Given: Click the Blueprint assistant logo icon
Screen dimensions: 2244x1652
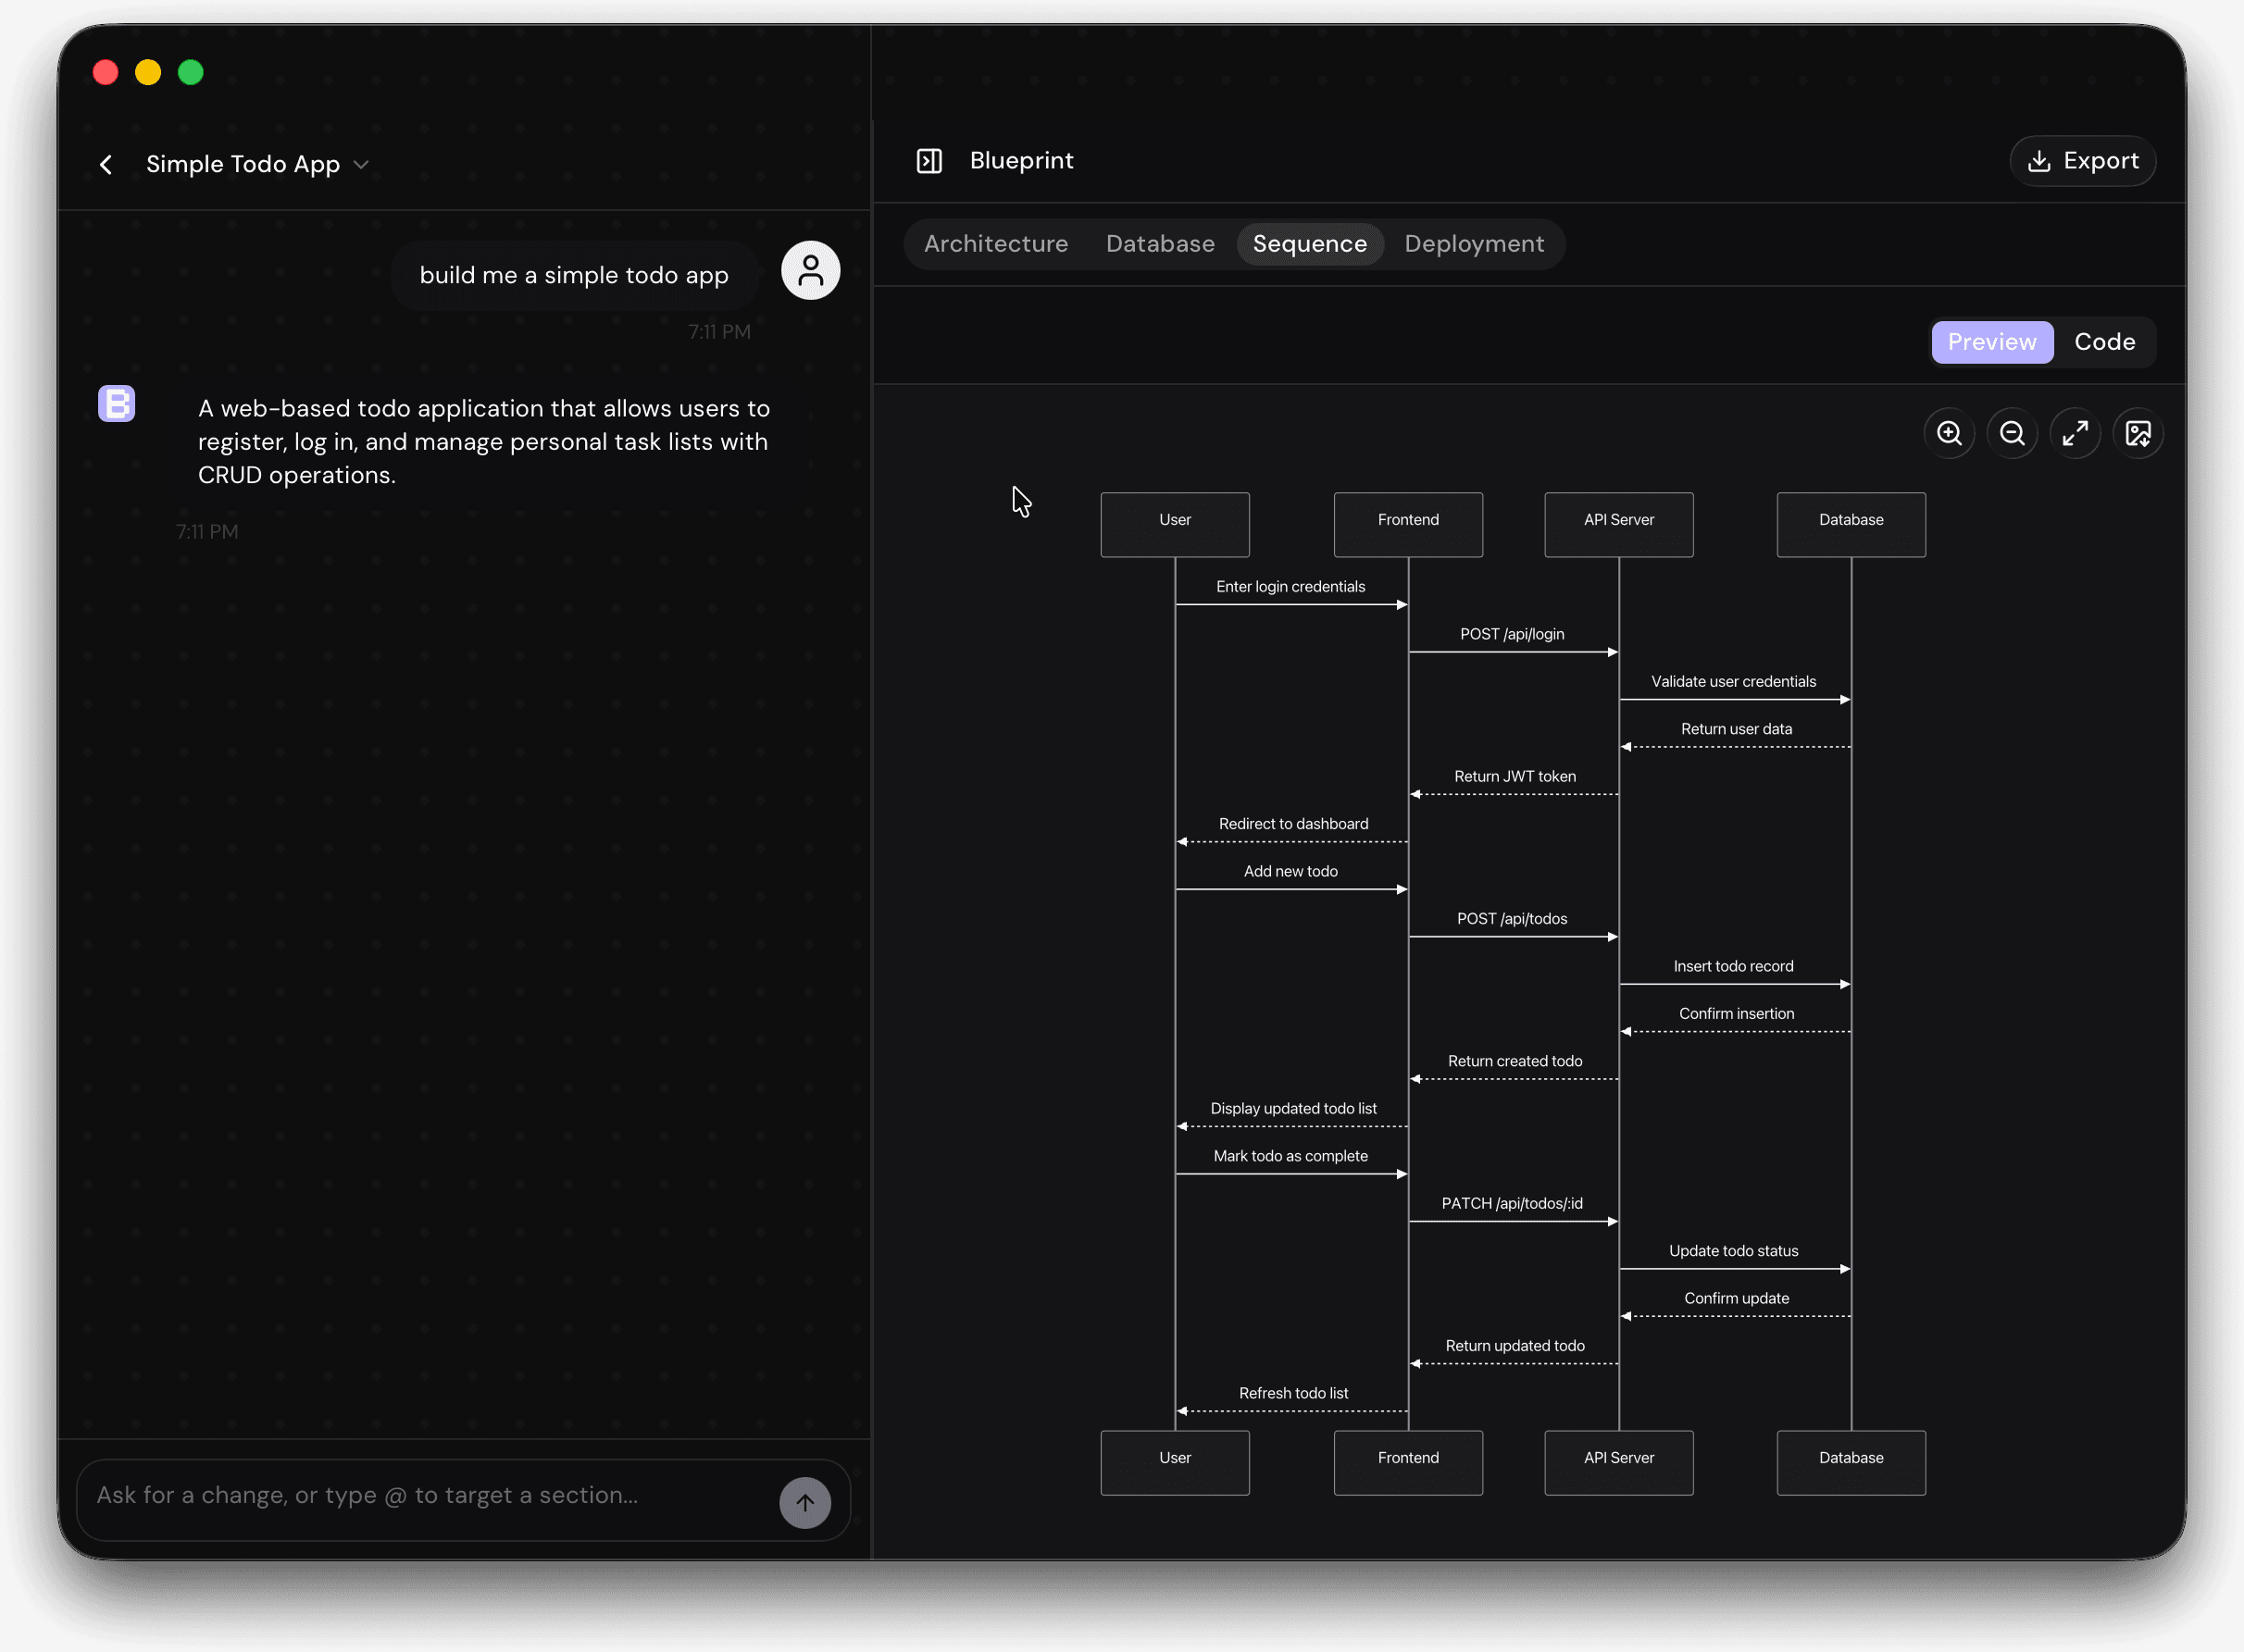Looking at the screenshot, I should coord(117,404).
